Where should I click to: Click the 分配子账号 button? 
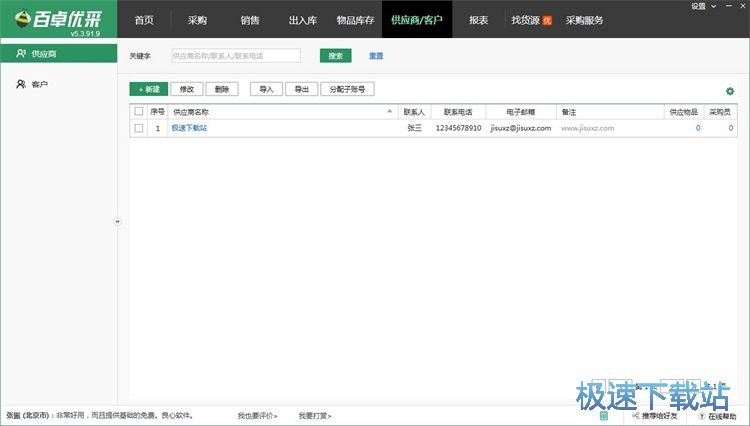point(347,89)
